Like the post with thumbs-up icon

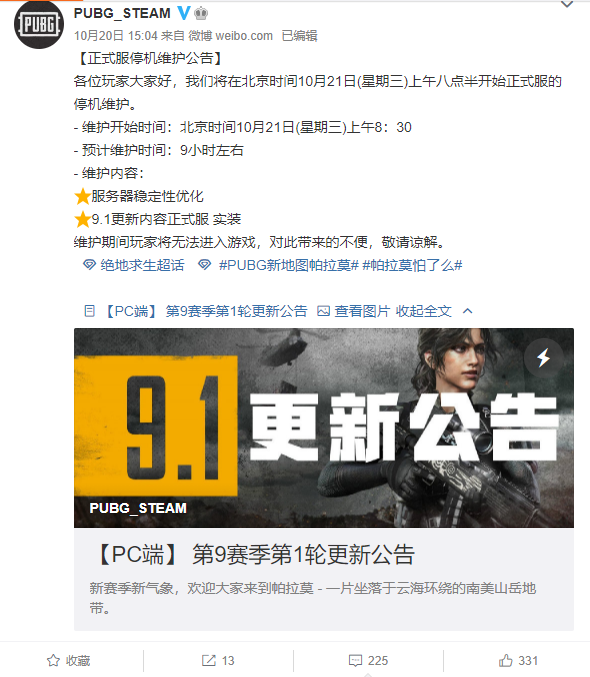[505, 660]
